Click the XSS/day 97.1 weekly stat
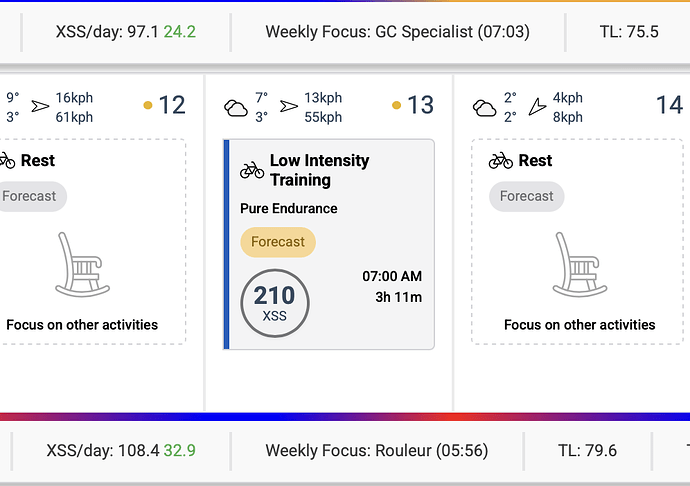 125,32
